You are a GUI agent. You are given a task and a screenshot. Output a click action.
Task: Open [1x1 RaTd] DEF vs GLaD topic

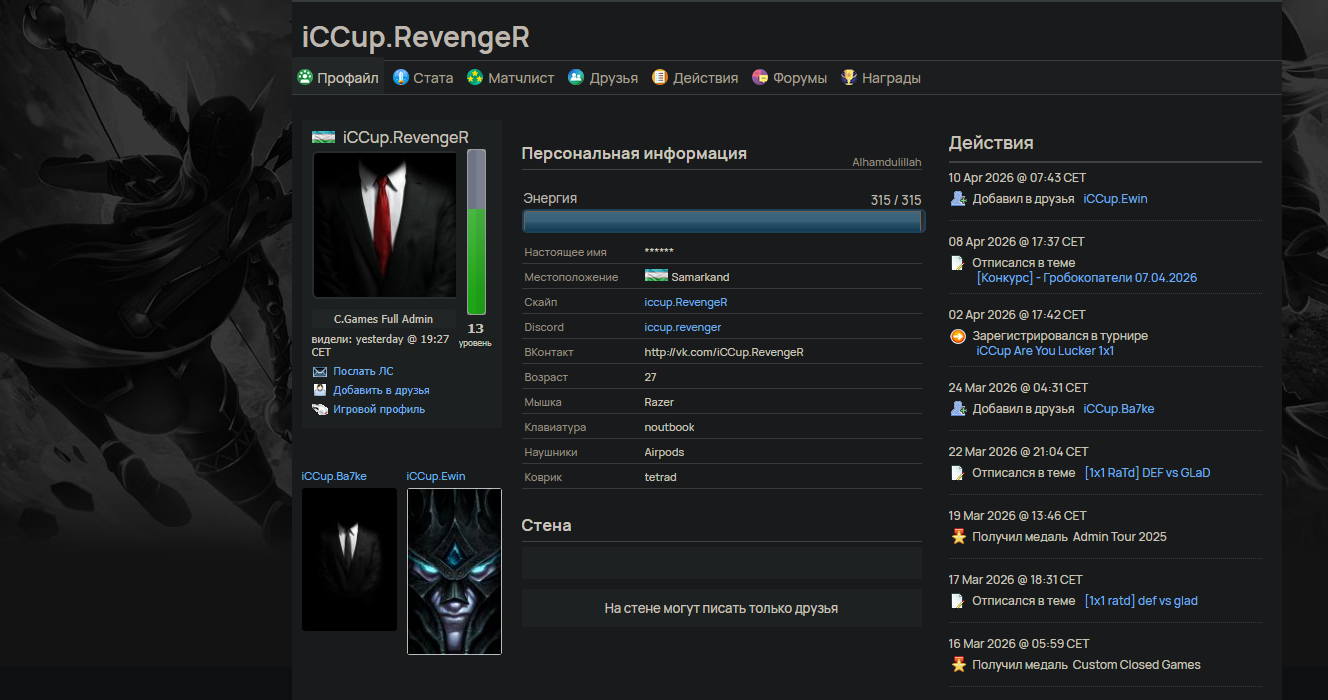(1147, 472)
